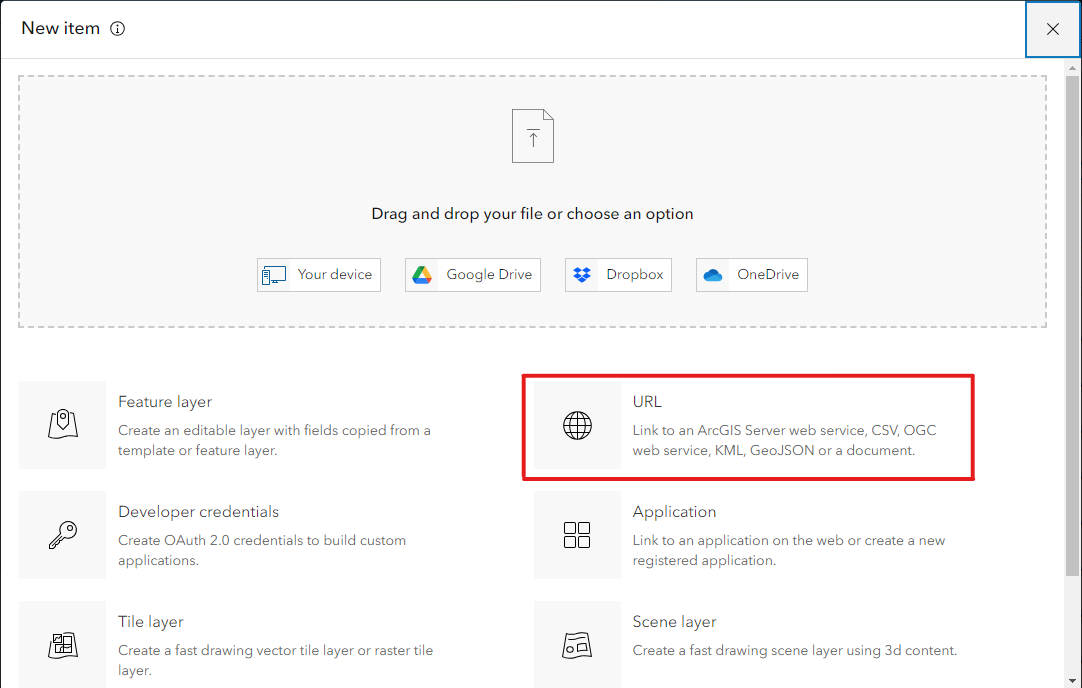
Task: Click the OneDrive cloud icon
Action: [x=713, y=275]
